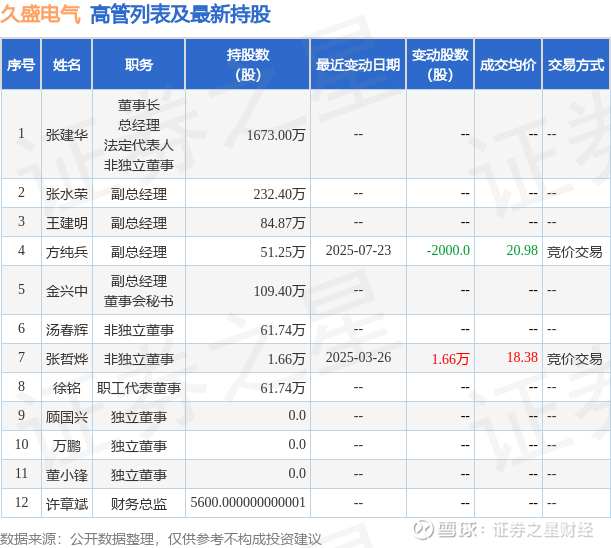Click the 法定代表人 title in row 1
This screenshot has width=611, height=548.
tap(139, 145)
